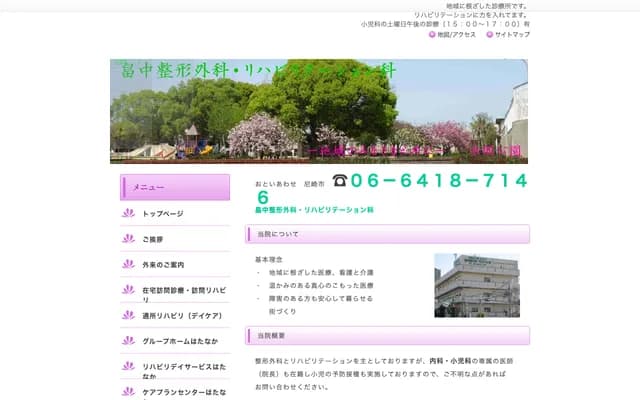
Task: Click the lotus icon beside ご挨拶
Action: (128, 239)
